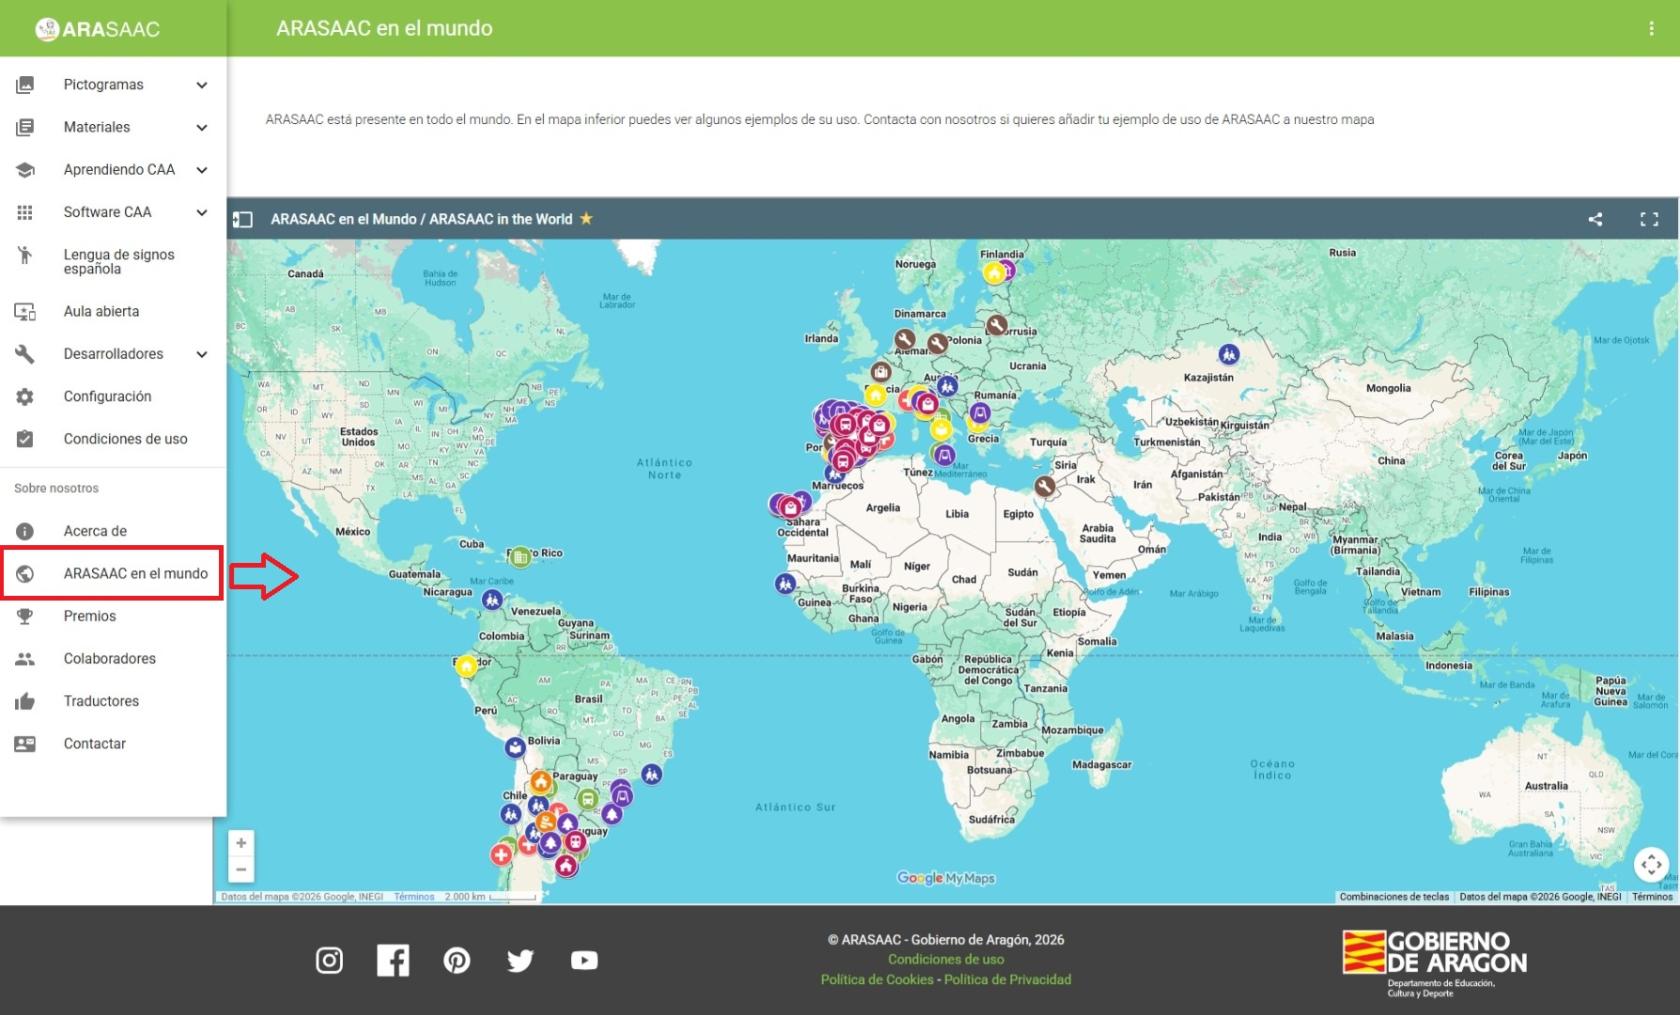
Task: Open Combinaciones de teclas shortcuts
Action: pos(1394,897)
